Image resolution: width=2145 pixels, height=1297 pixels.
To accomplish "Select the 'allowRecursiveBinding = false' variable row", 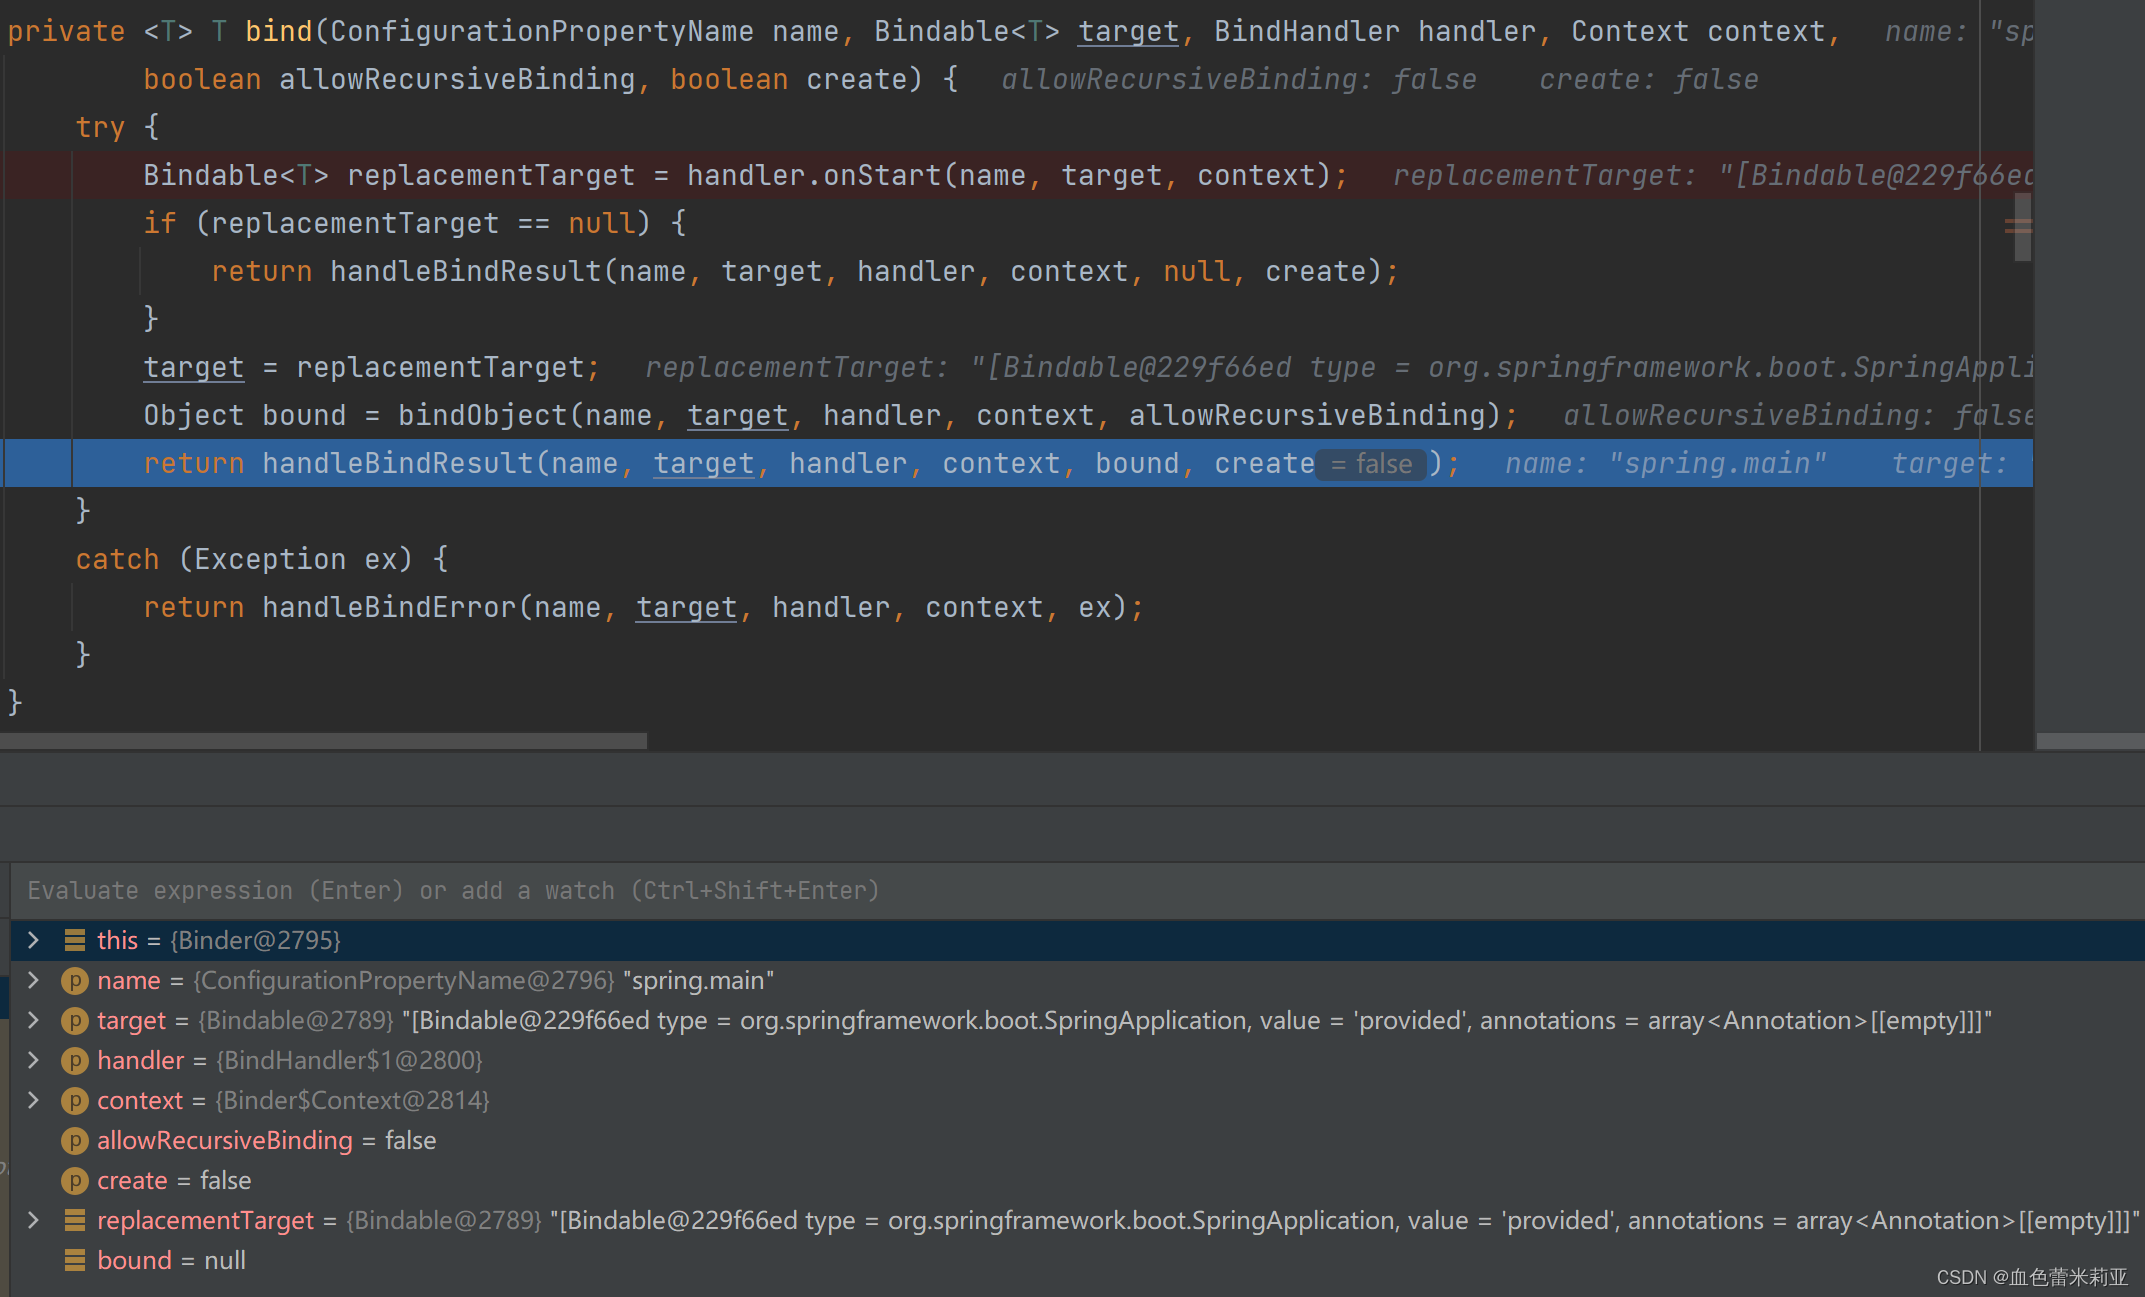I will tap(1077, 1140).
